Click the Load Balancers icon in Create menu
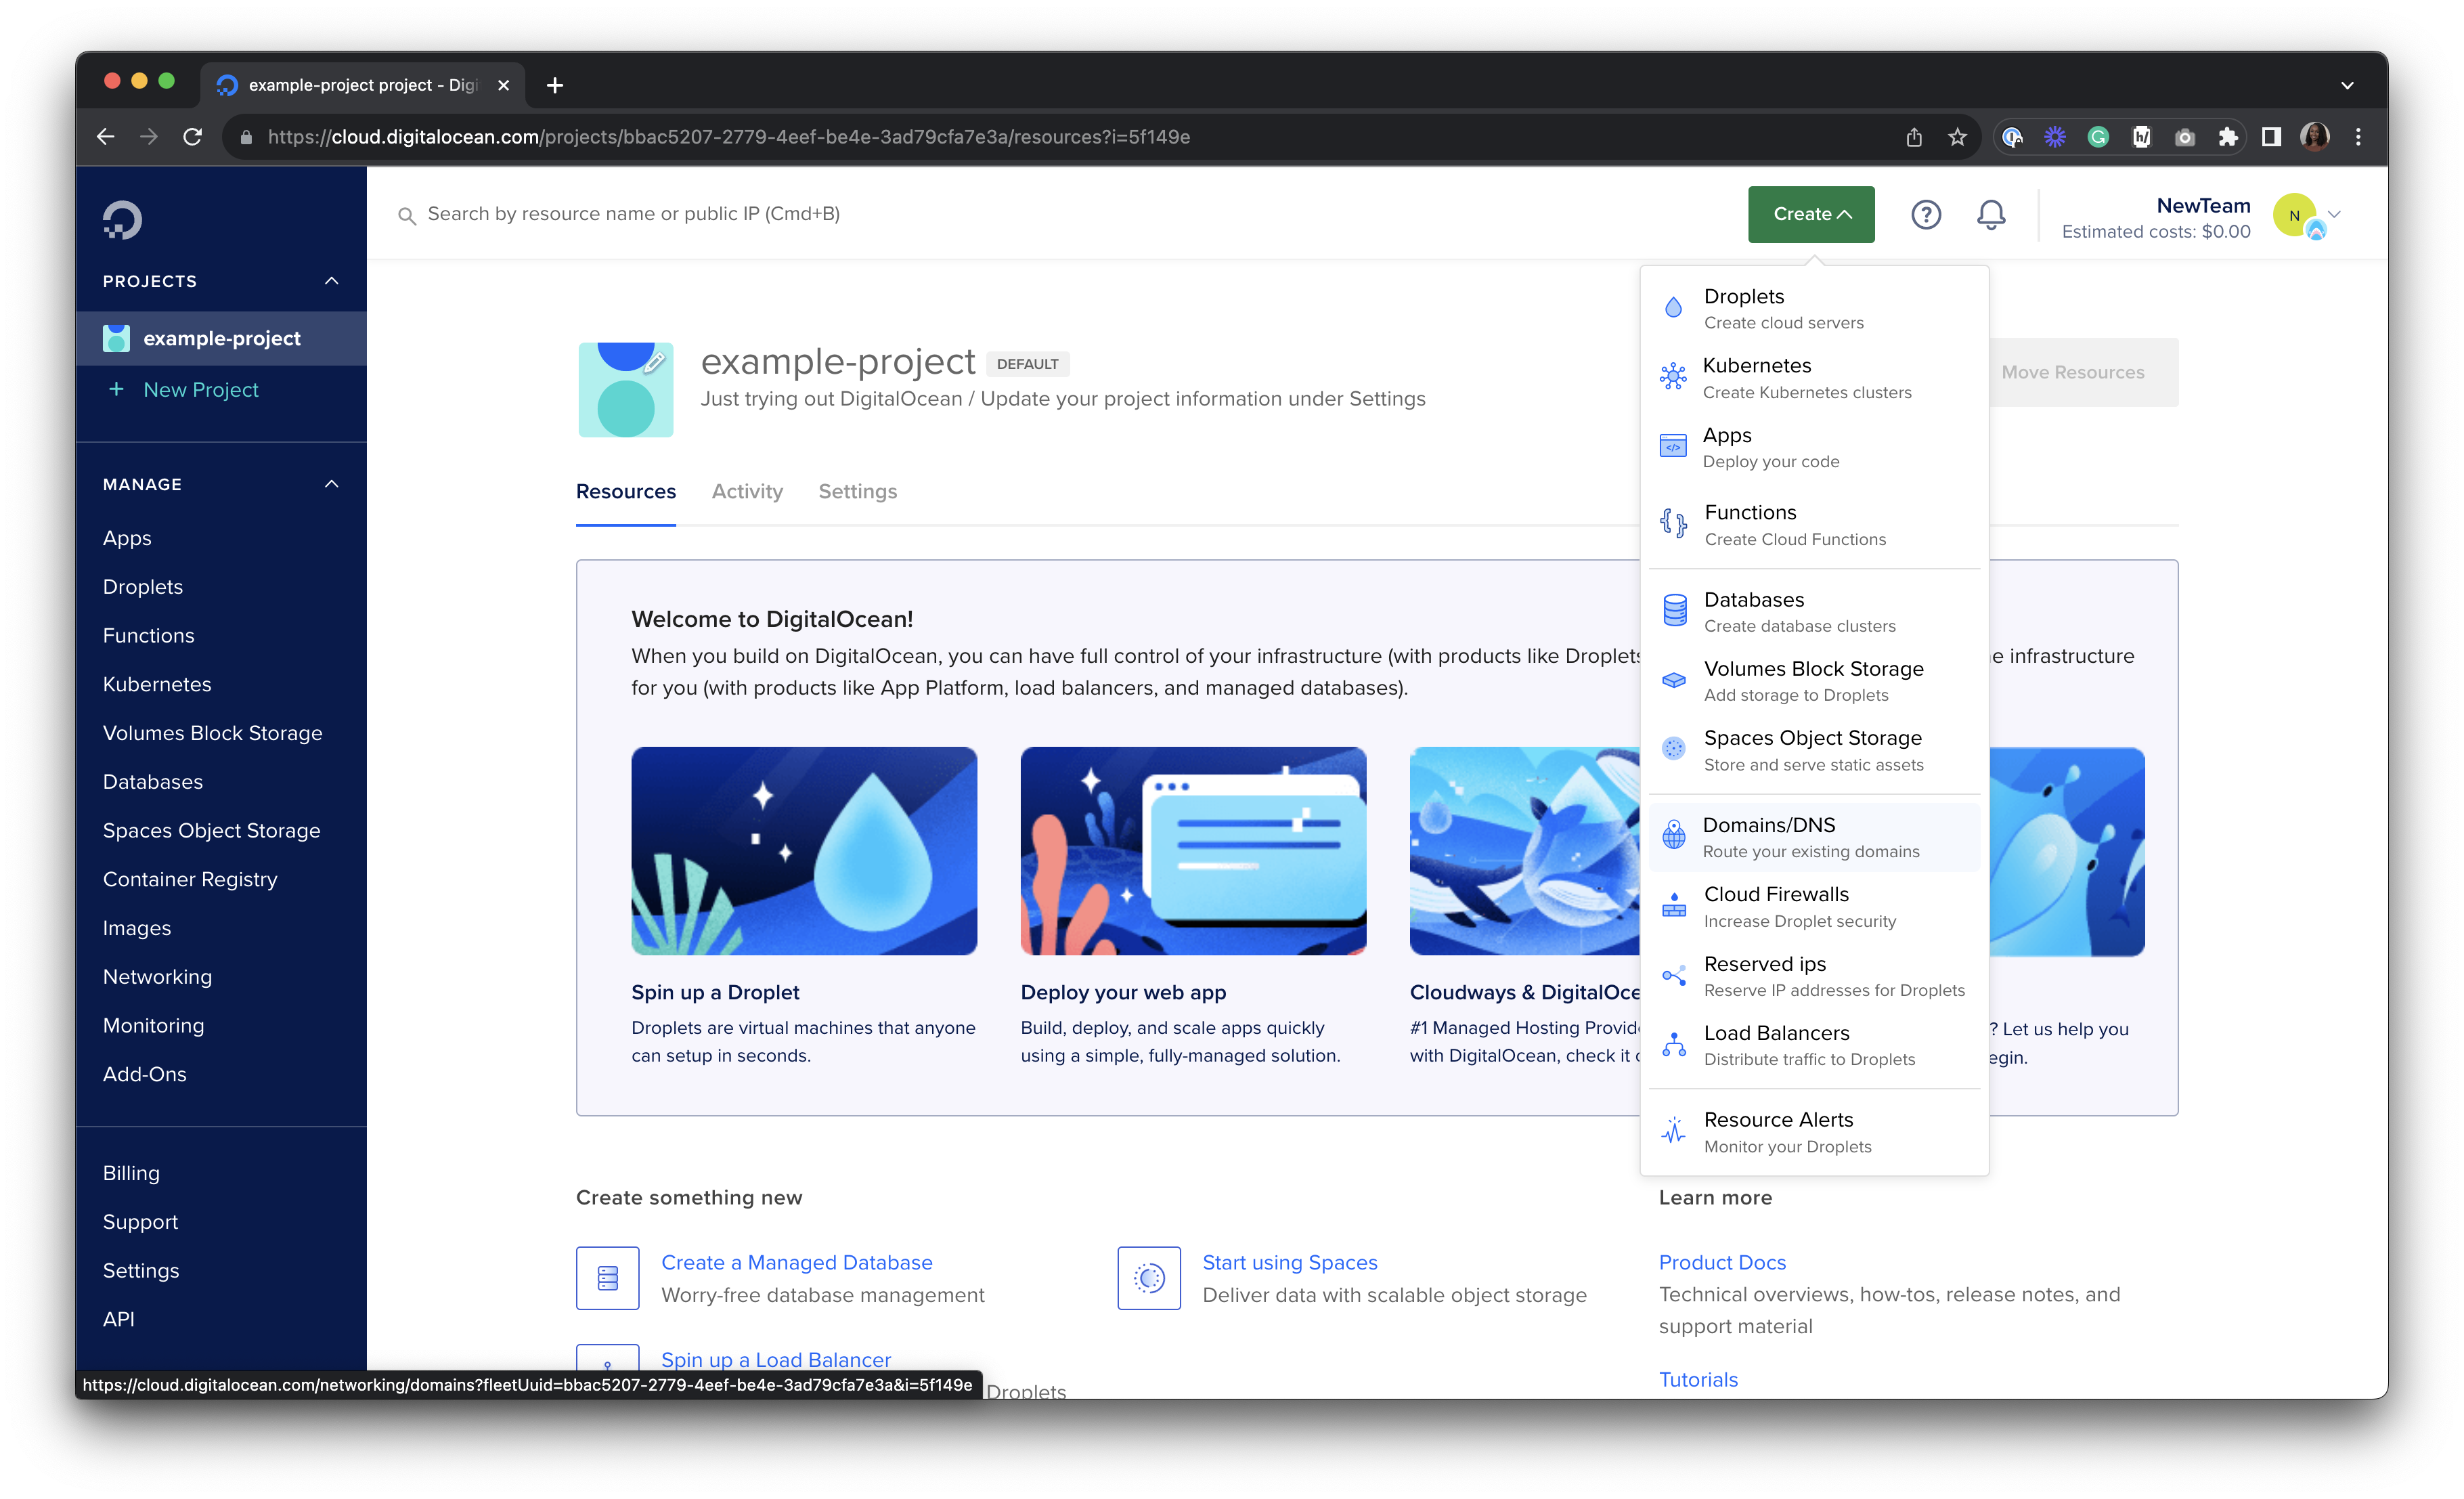Image resolution: width=2464 pixels, height=1499 pixels. [1674, 1044]
